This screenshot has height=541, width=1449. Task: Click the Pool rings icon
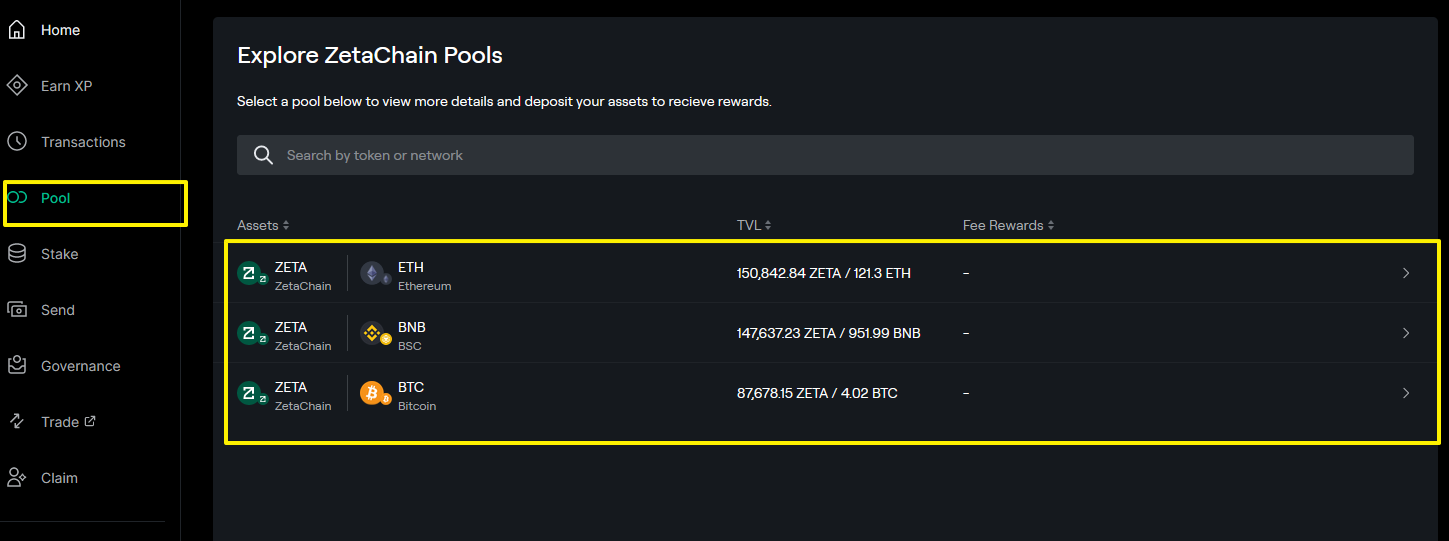pos(17,198)
